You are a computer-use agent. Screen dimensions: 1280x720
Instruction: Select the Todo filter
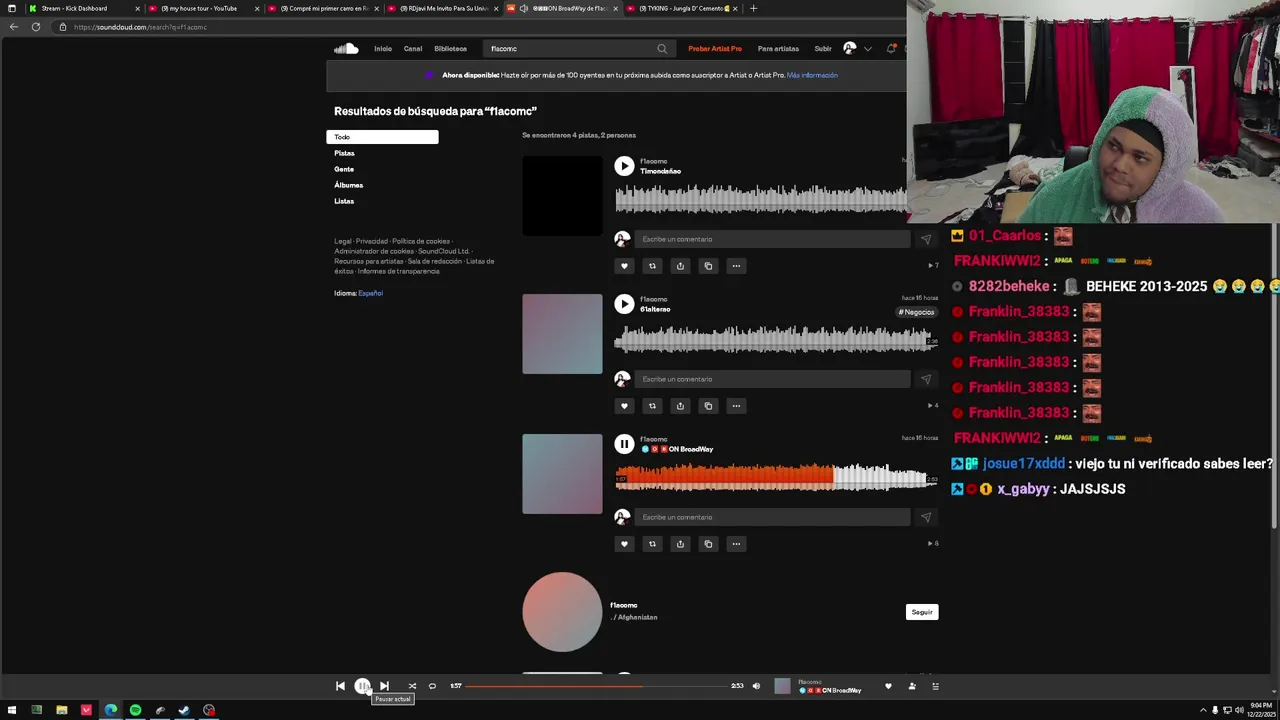(x=382, y=137)
